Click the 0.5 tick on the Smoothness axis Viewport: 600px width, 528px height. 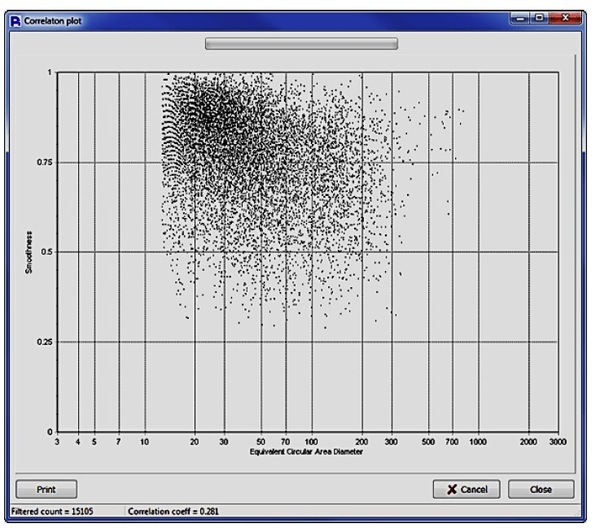(x=46, y=252)
